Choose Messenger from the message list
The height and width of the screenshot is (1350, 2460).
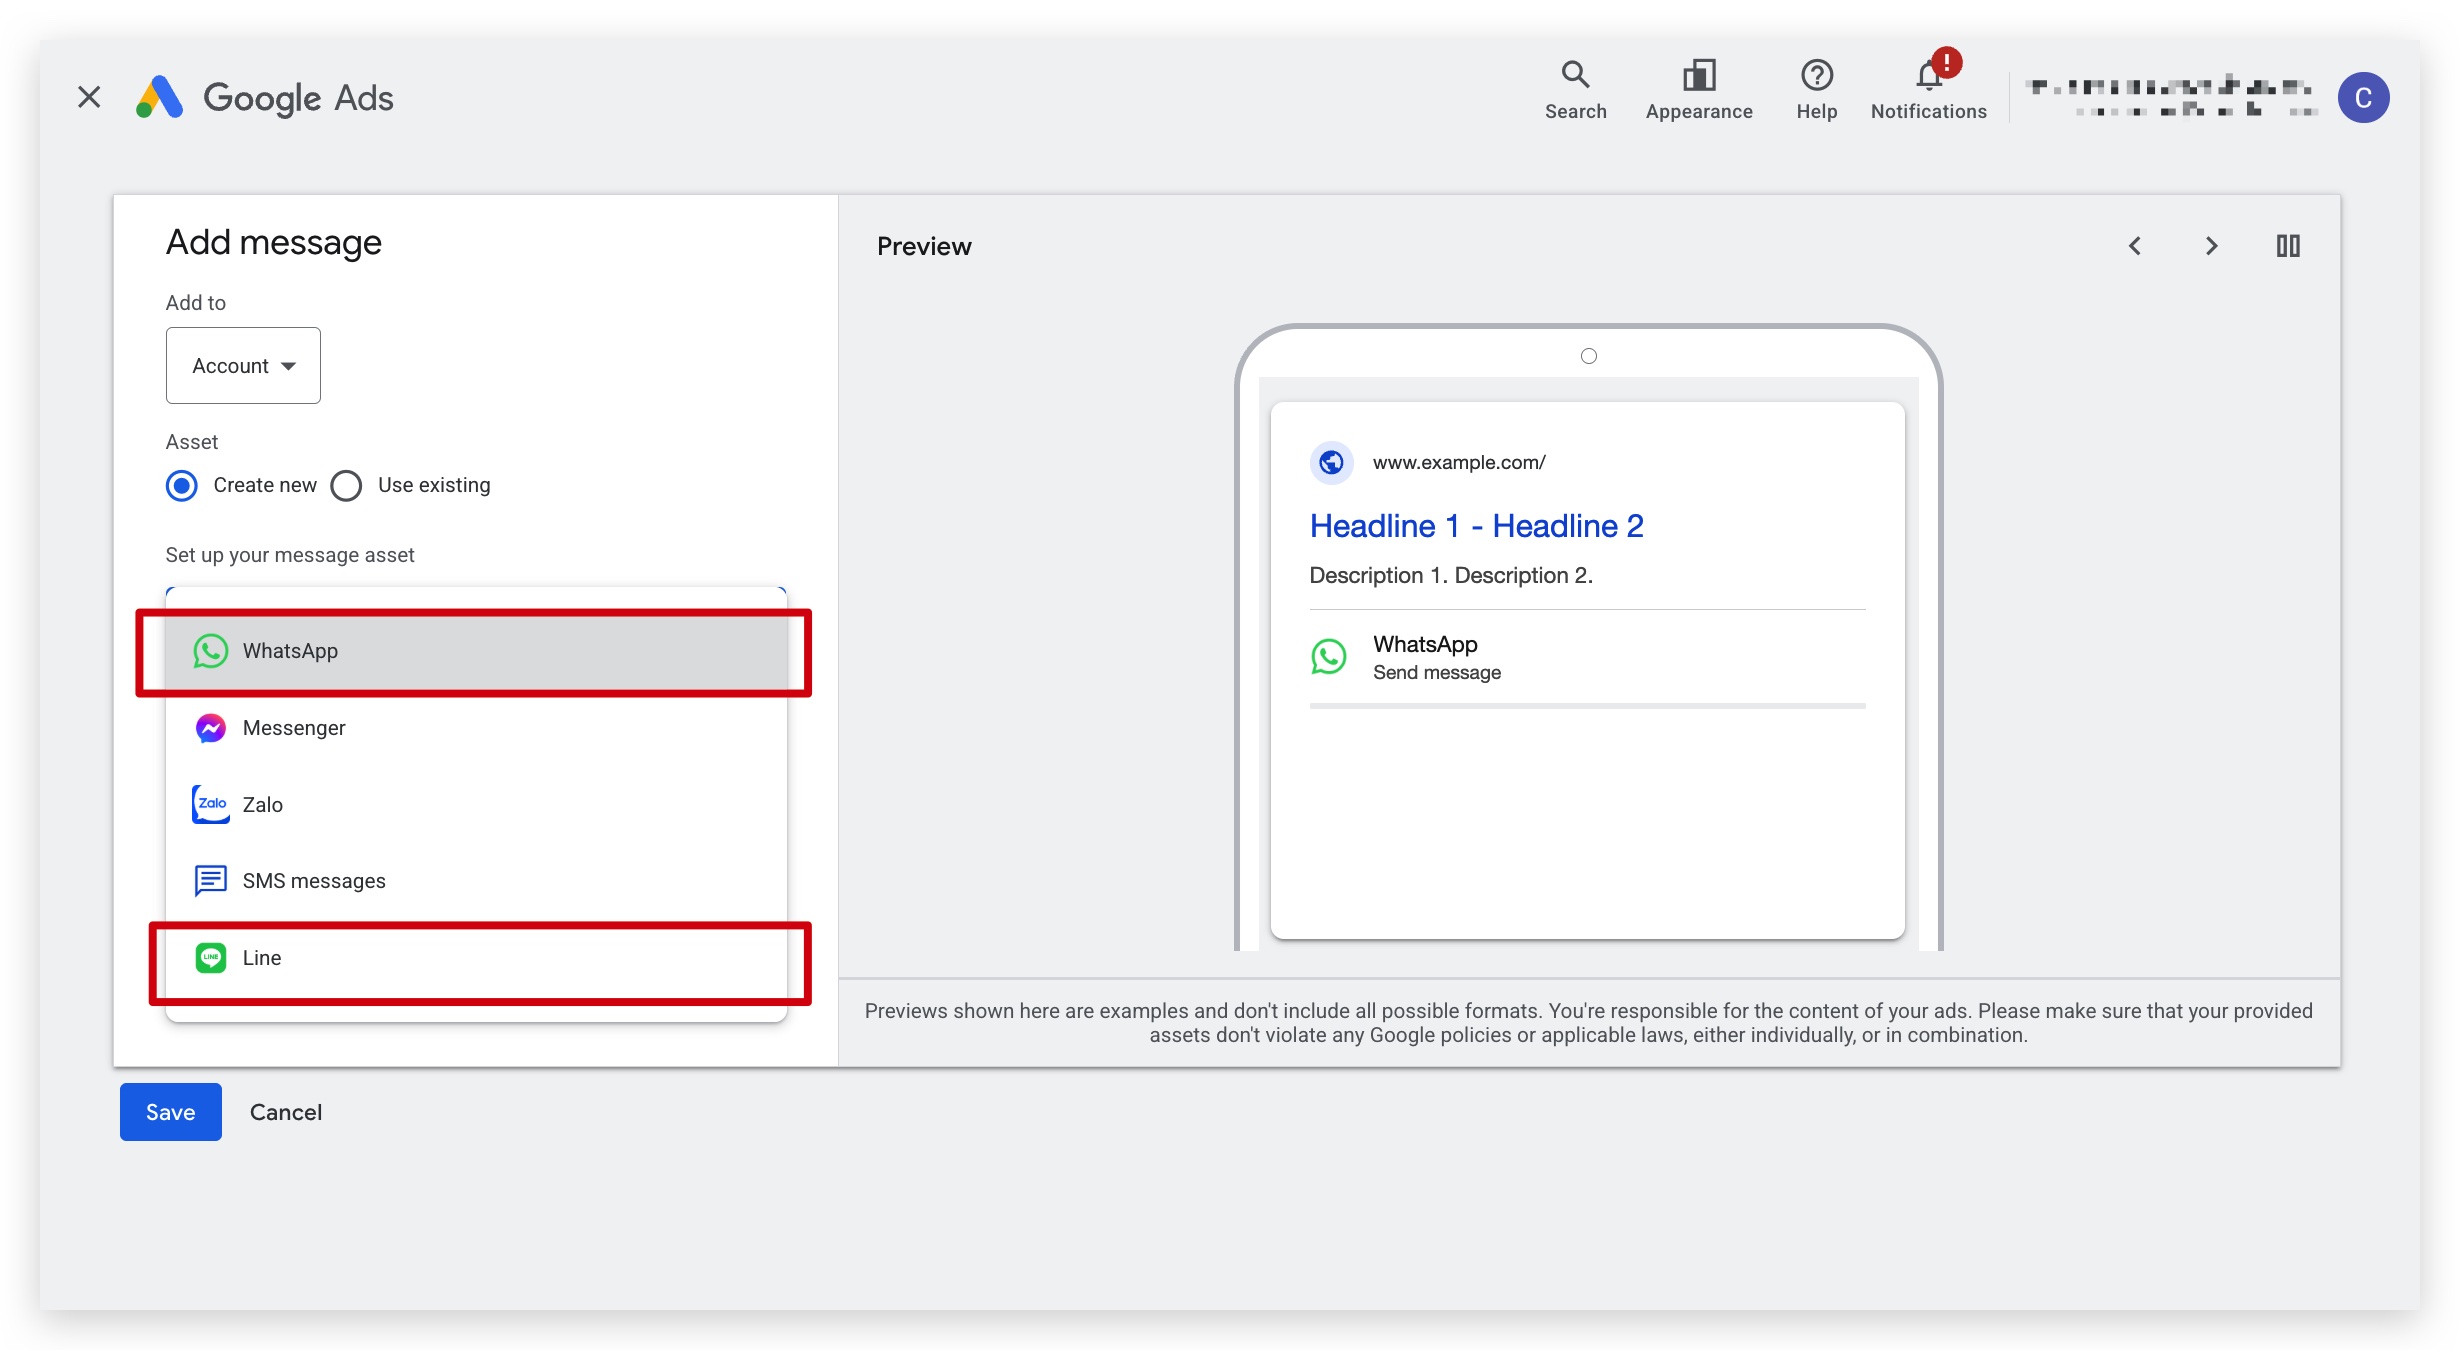(476, 728)
